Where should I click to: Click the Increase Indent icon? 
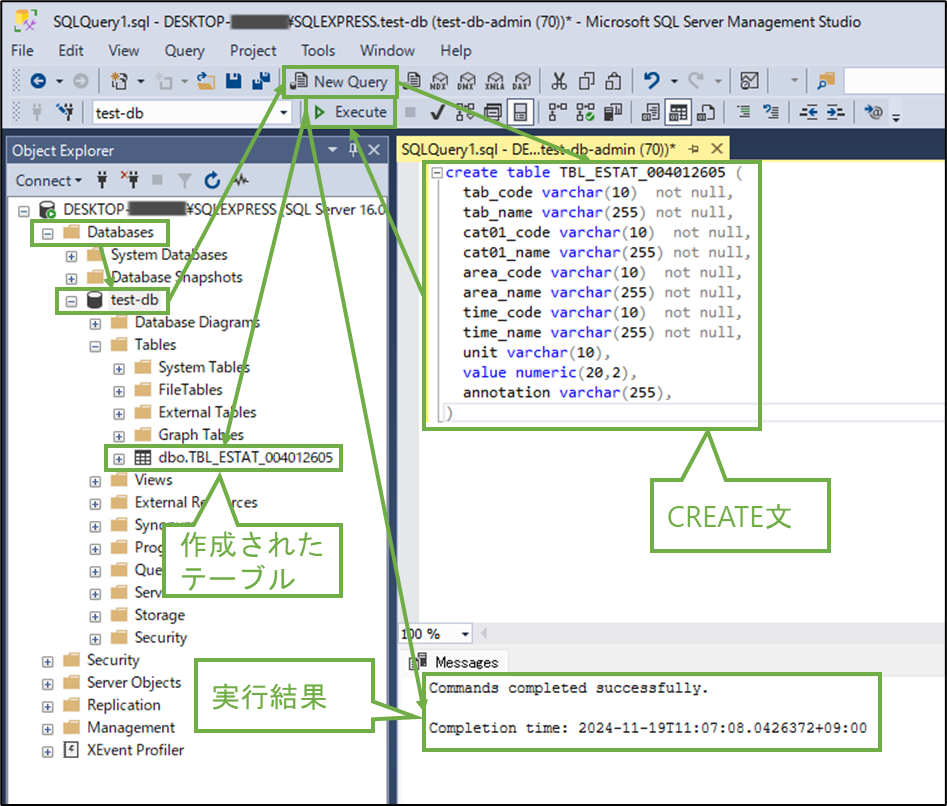pyautogui.click(x=835, y=112)
